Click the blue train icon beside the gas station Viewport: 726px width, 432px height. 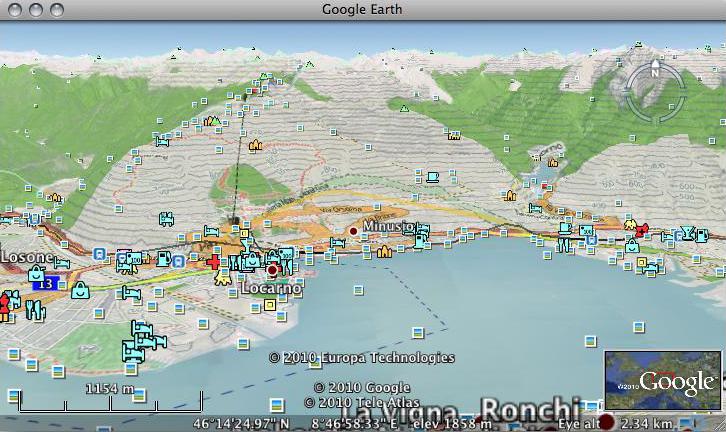(178, 262)
